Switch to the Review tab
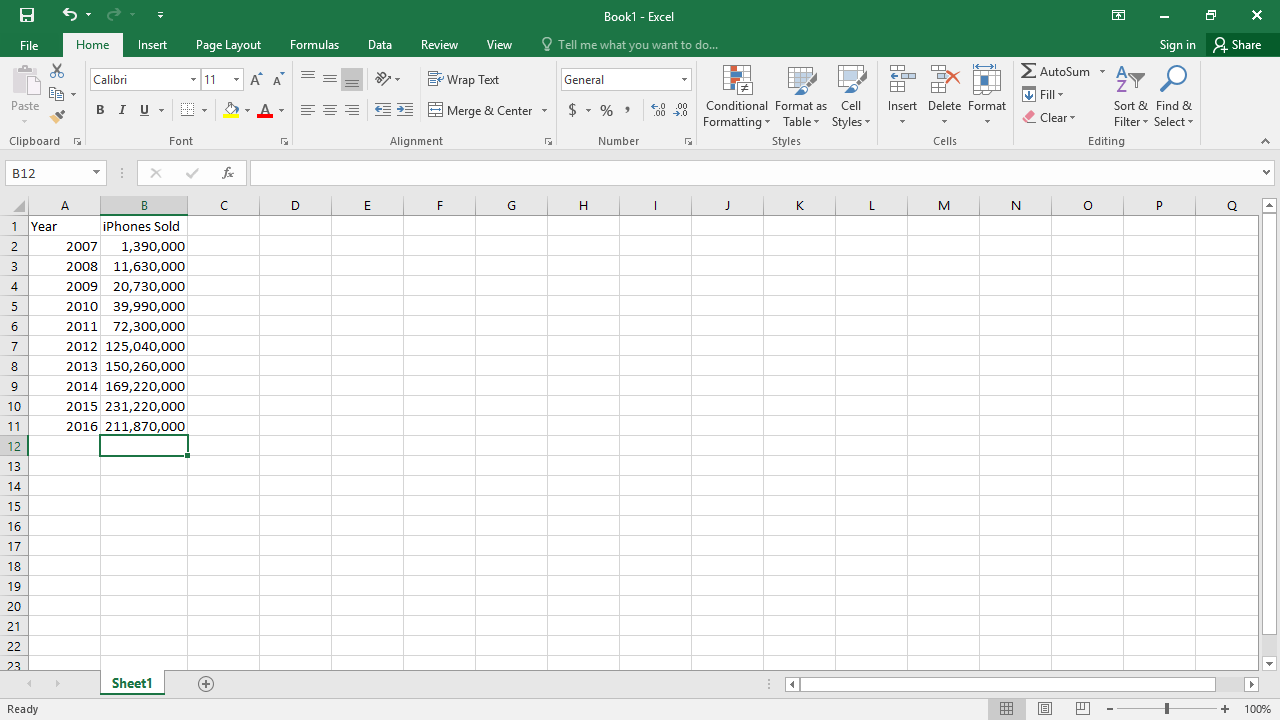This screenshot has width=1280, height=720. pos(439,45)
